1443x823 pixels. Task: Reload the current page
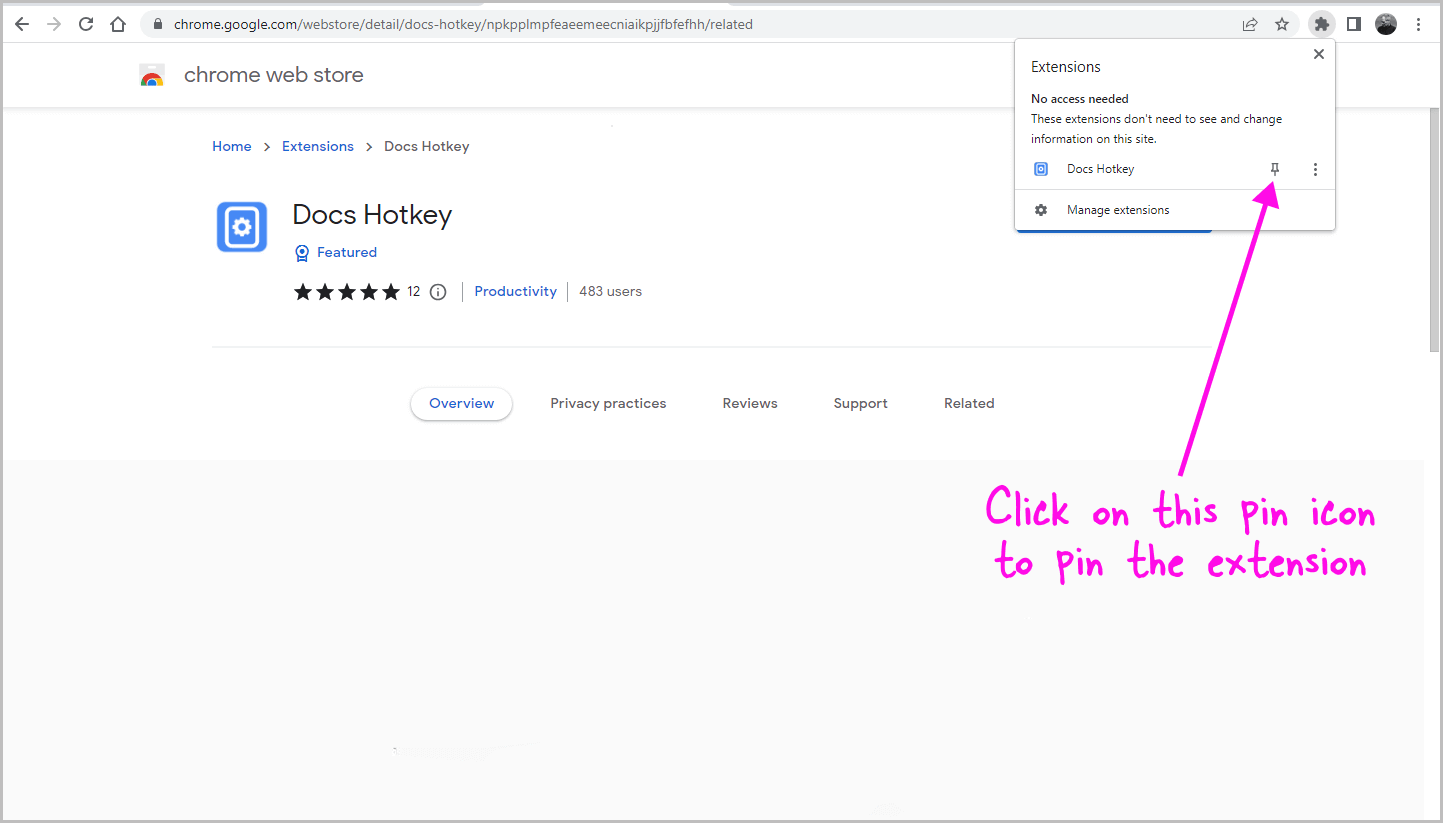point(85,23)
